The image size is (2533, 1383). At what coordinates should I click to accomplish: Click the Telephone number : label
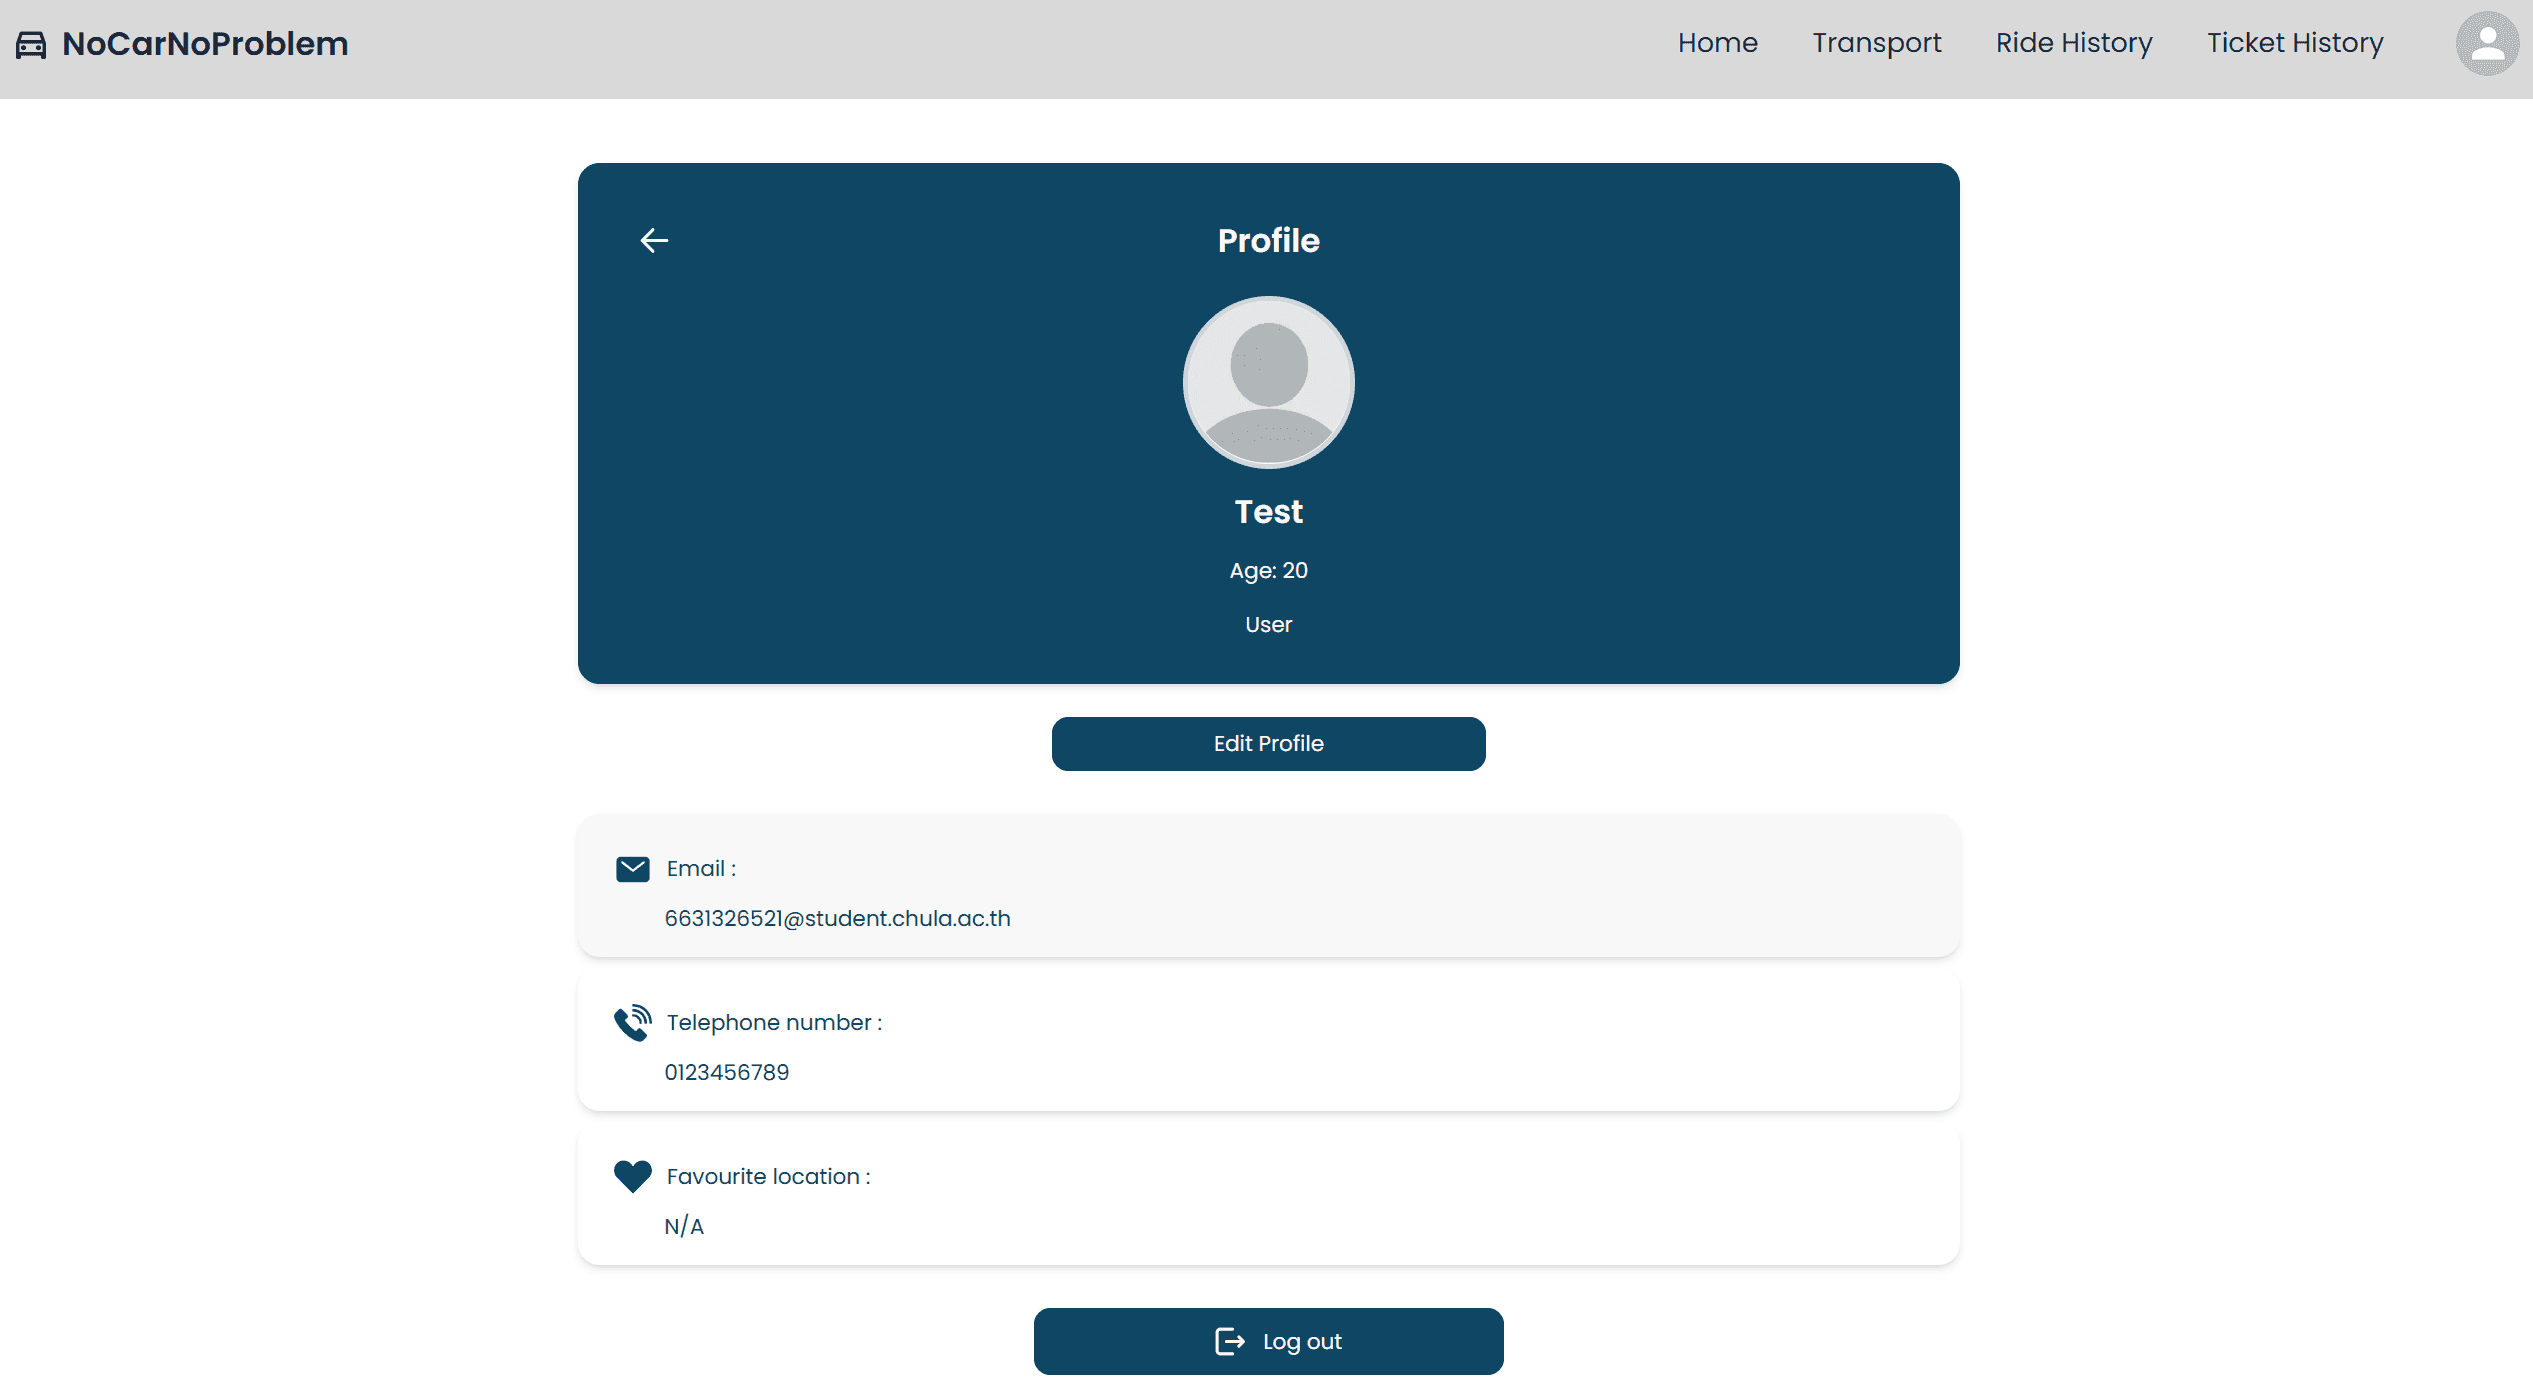[774, 1022]
